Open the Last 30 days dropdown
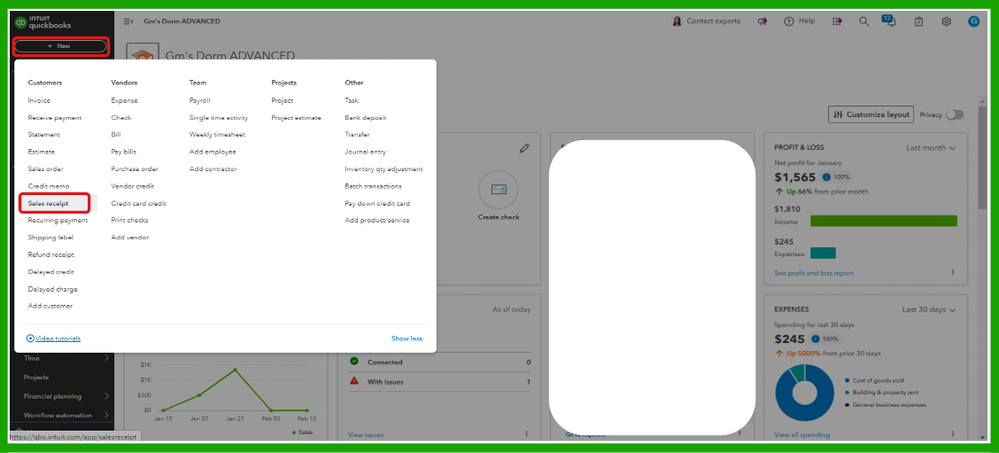Image resolution: width=999 pixels, height=453 pixels. [x=929, y=310]
